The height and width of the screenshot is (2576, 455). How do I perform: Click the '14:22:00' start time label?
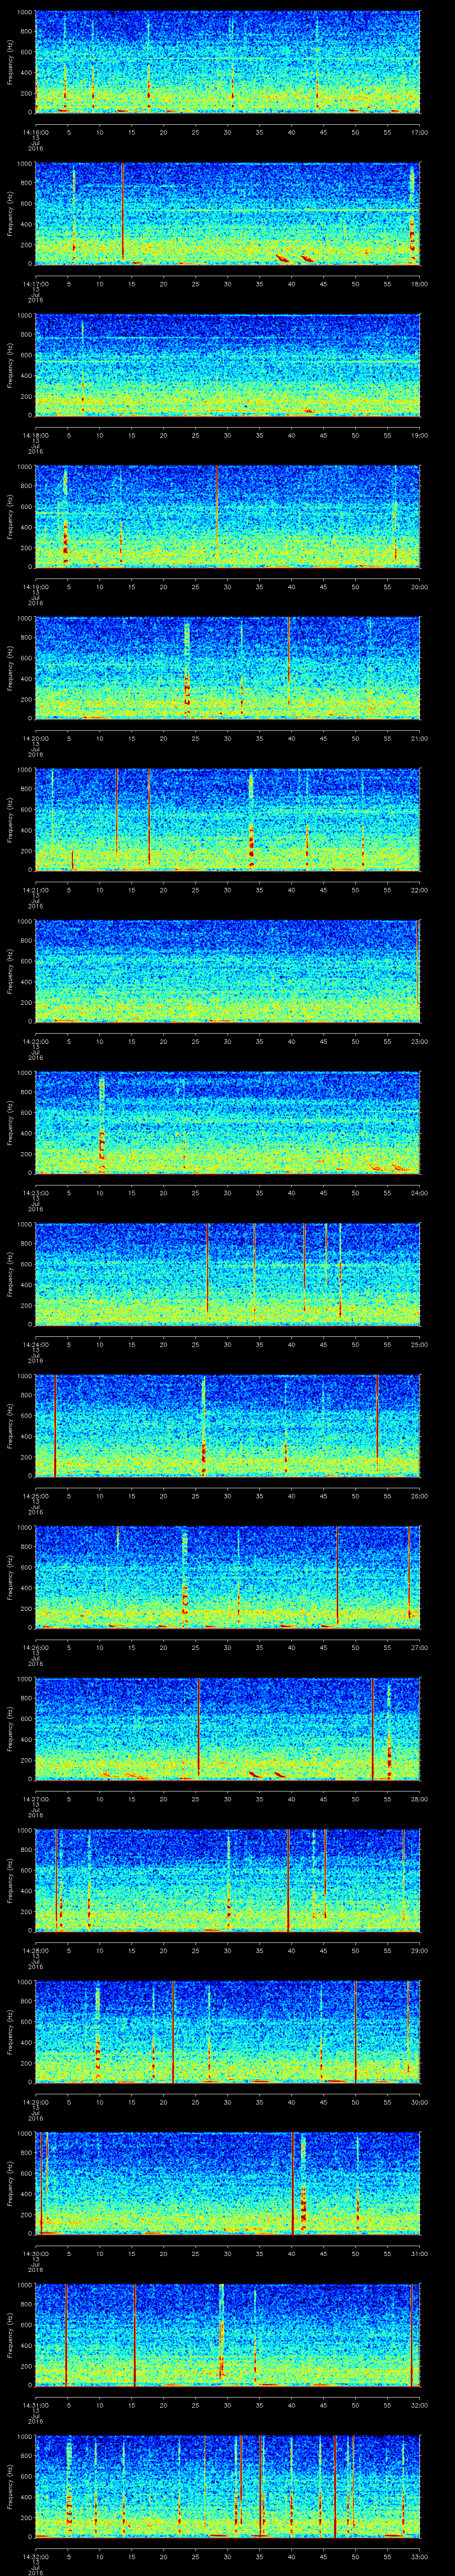click(36, 1041)
